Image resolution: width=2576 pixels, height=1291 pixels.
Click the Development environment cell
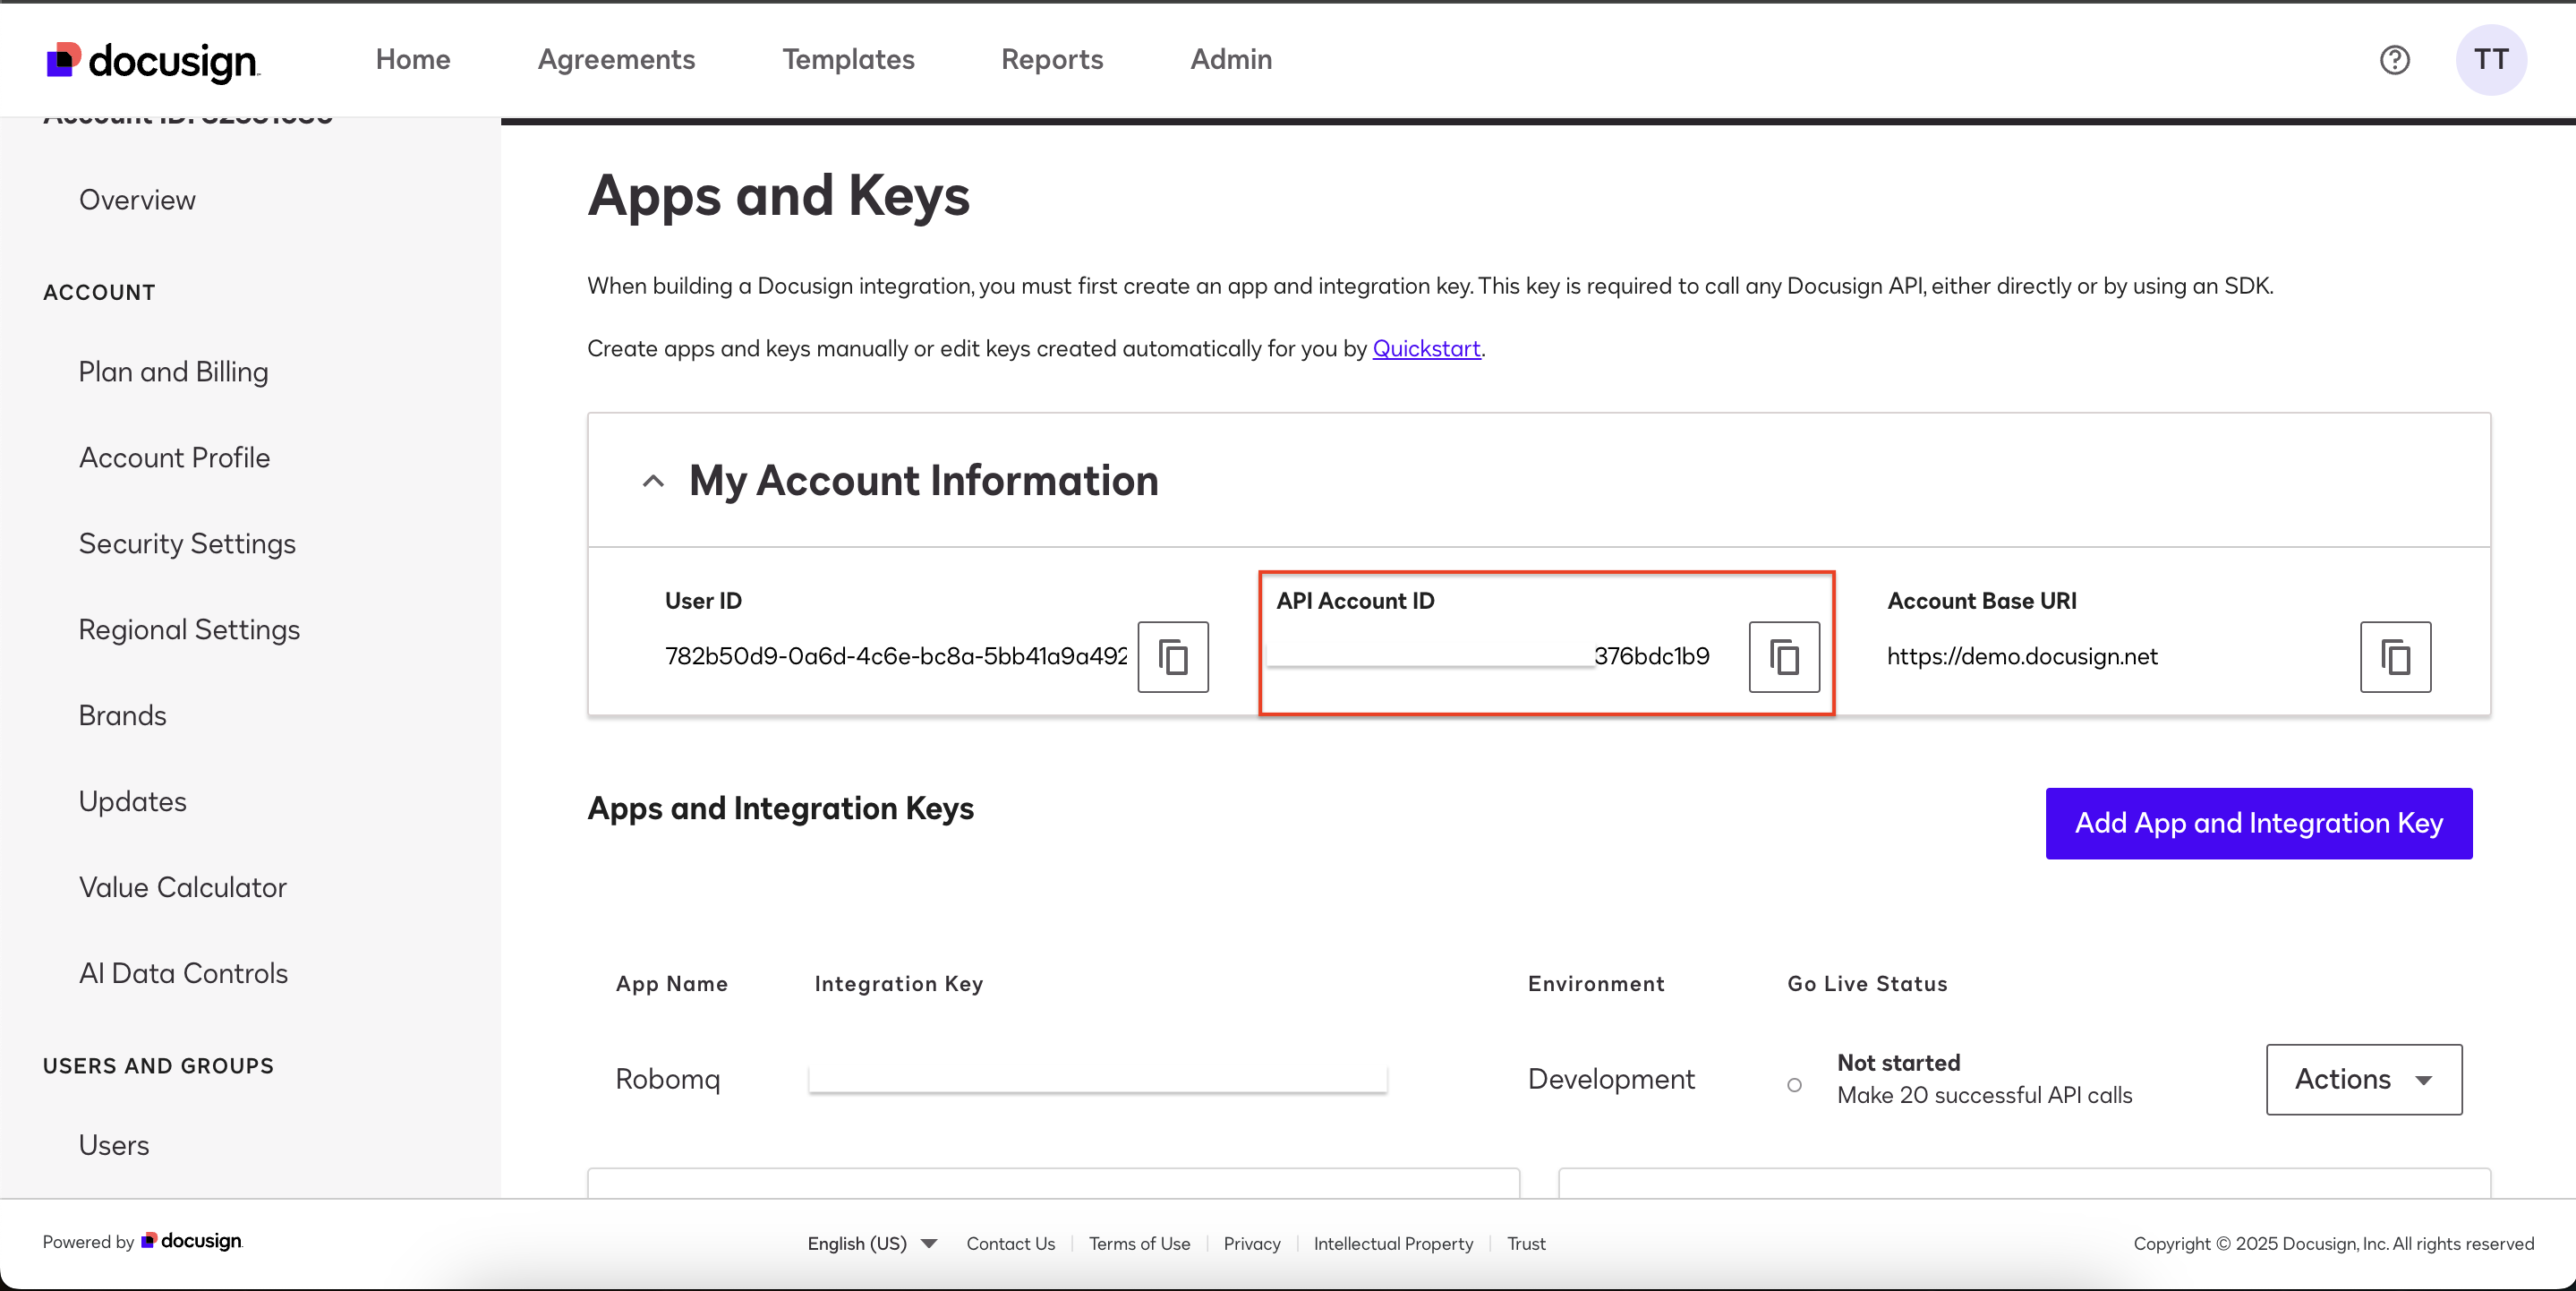click(x=1611, y=1080)
